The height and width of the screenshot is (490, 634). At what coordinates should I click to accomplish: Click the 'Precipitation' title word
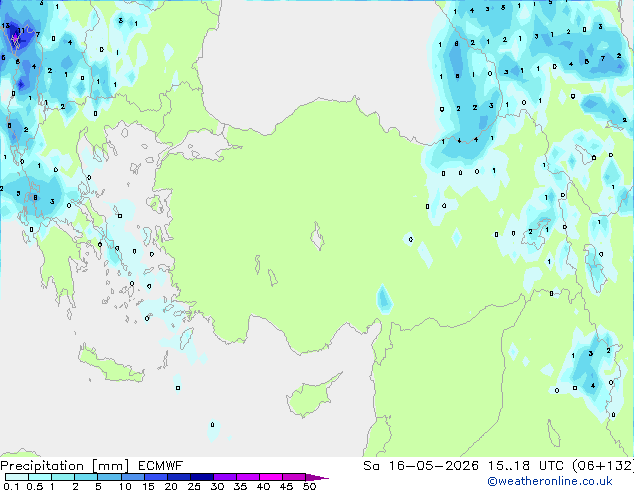click(42, 466)
